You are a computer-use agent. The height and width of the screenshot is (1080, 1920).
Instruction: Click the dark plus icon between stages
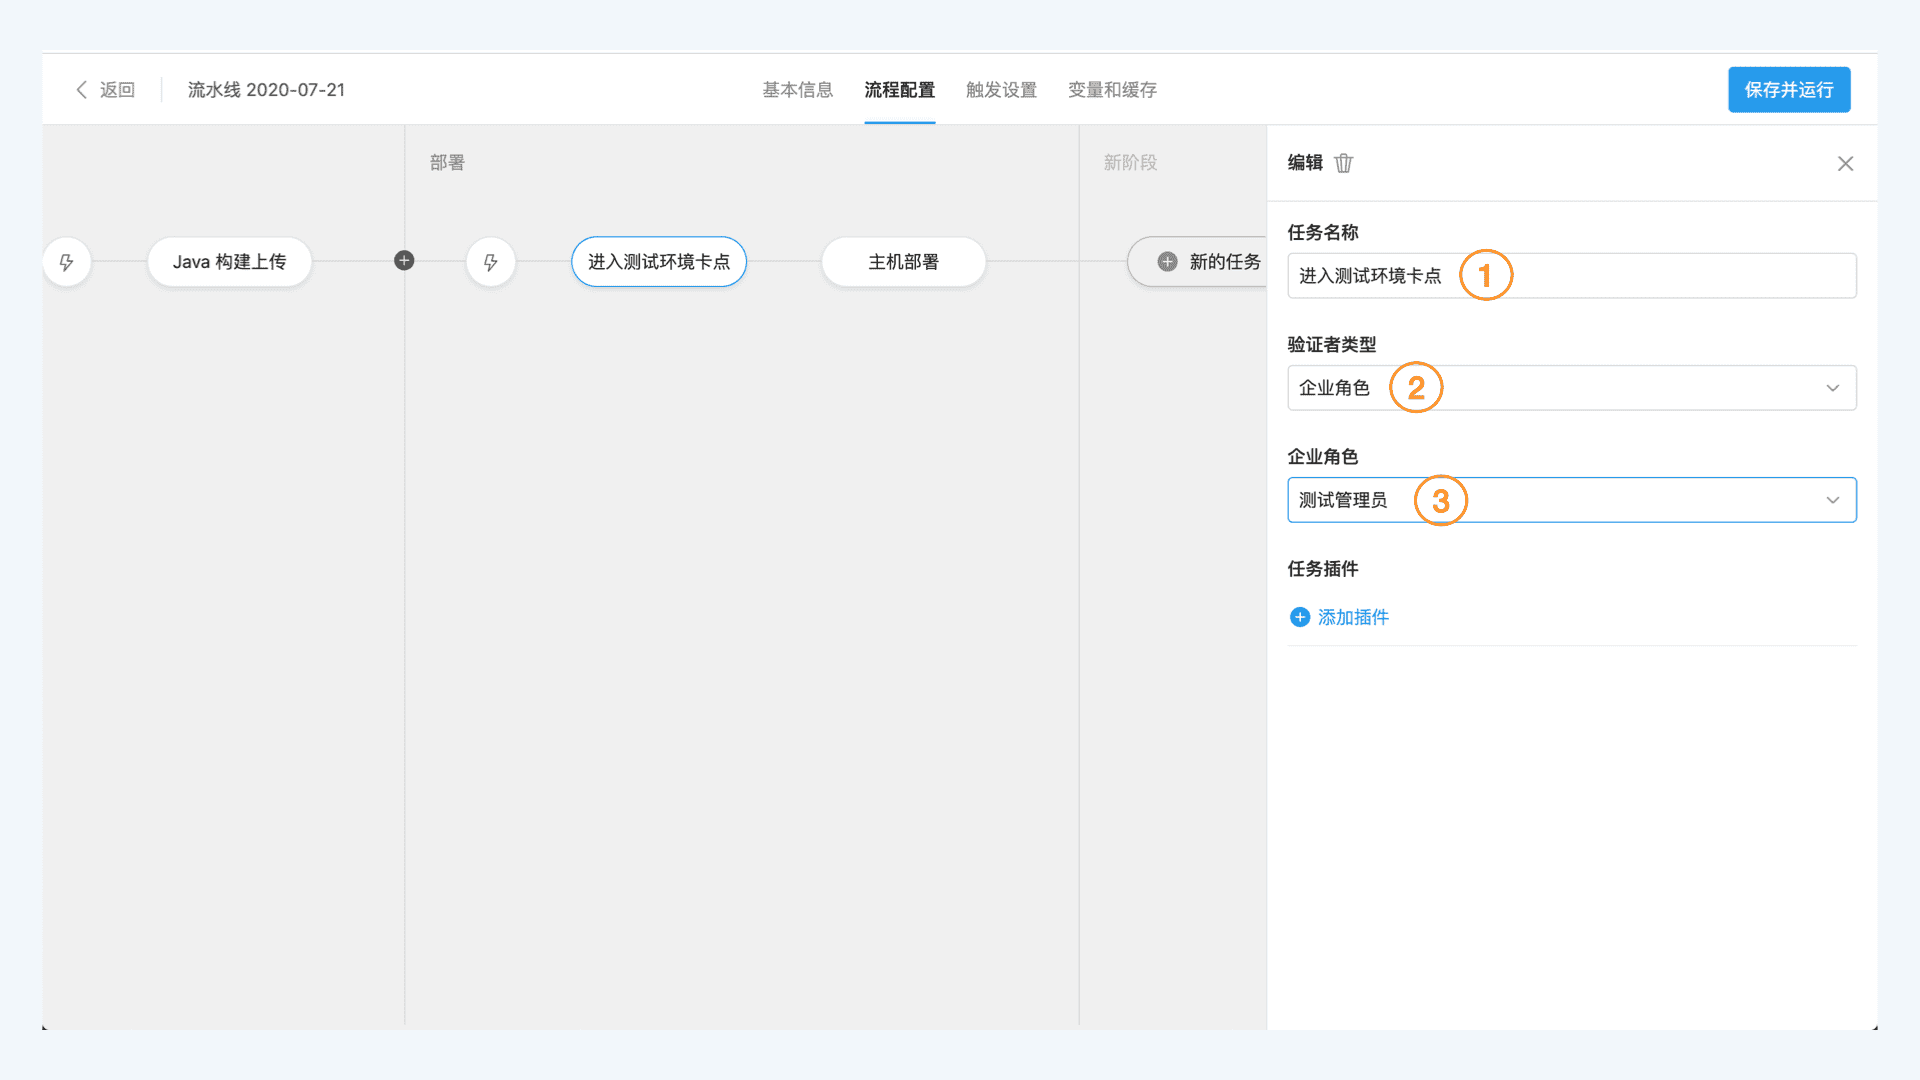[x=404, y=261]
